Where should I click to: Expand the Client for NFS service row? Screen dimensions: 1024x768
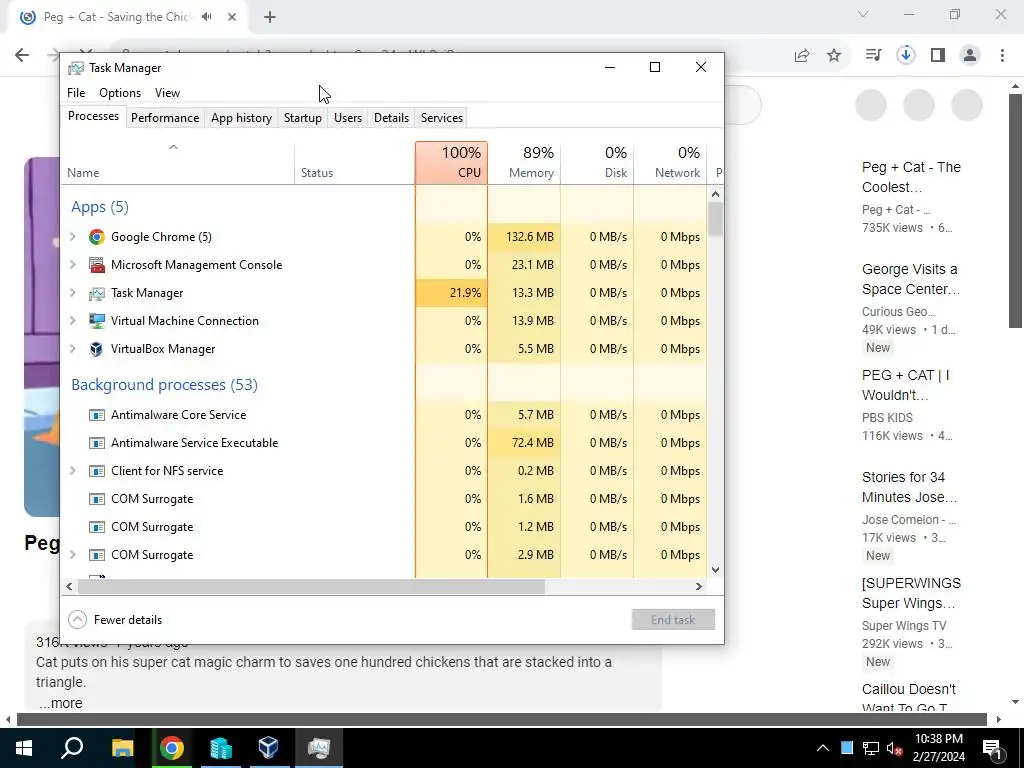[72, 472]
